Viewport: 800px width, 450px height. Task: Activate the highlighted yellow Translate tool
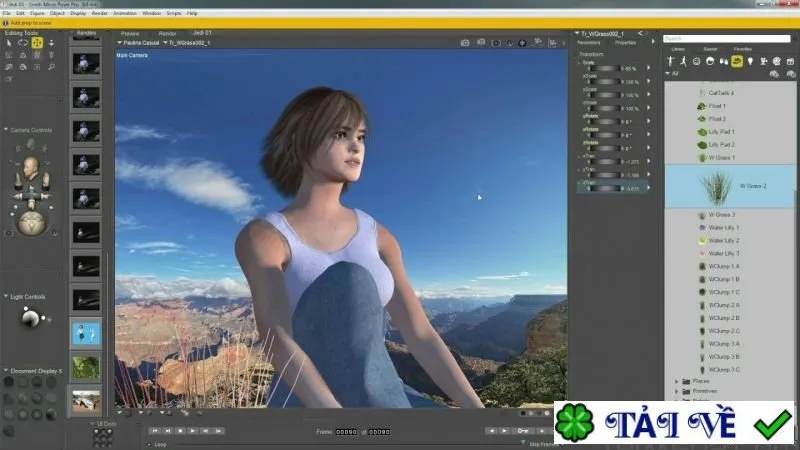click(37, 43)
